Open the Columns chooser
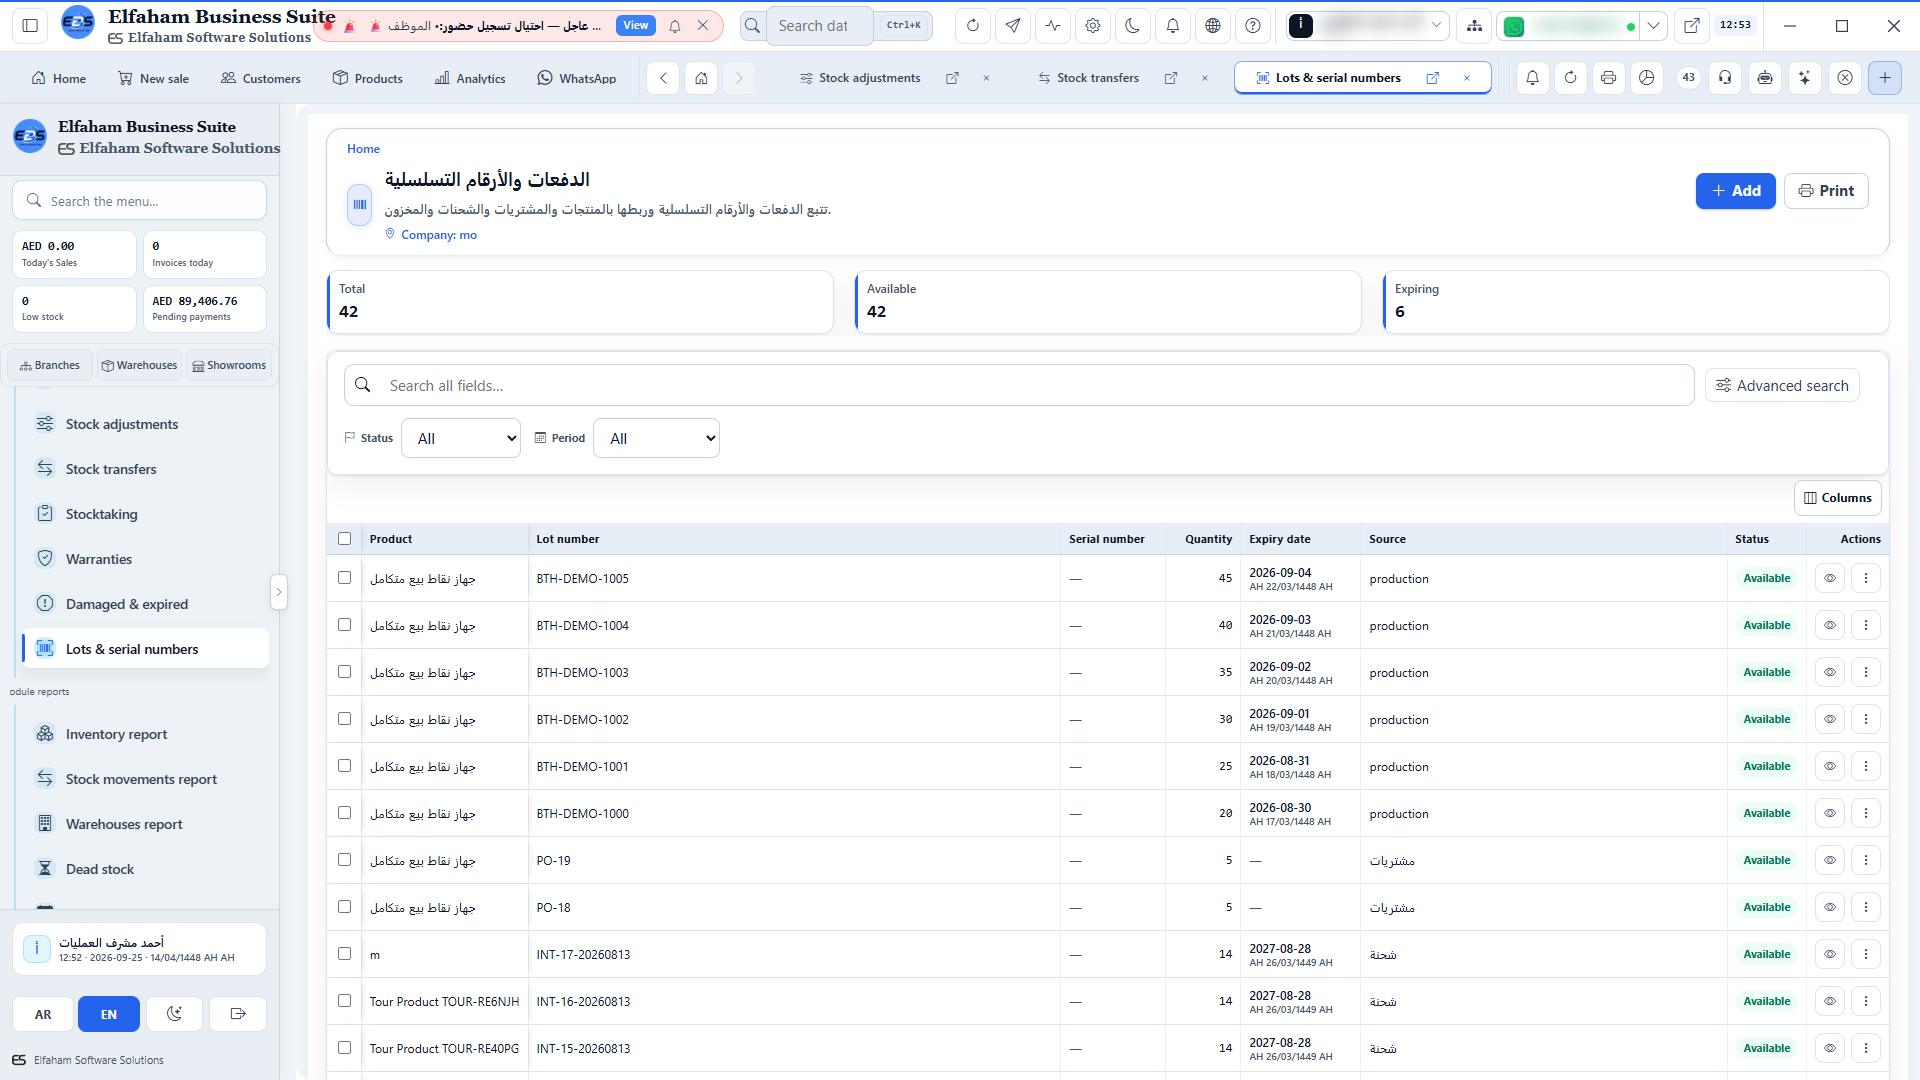 tap(1837, 498)
